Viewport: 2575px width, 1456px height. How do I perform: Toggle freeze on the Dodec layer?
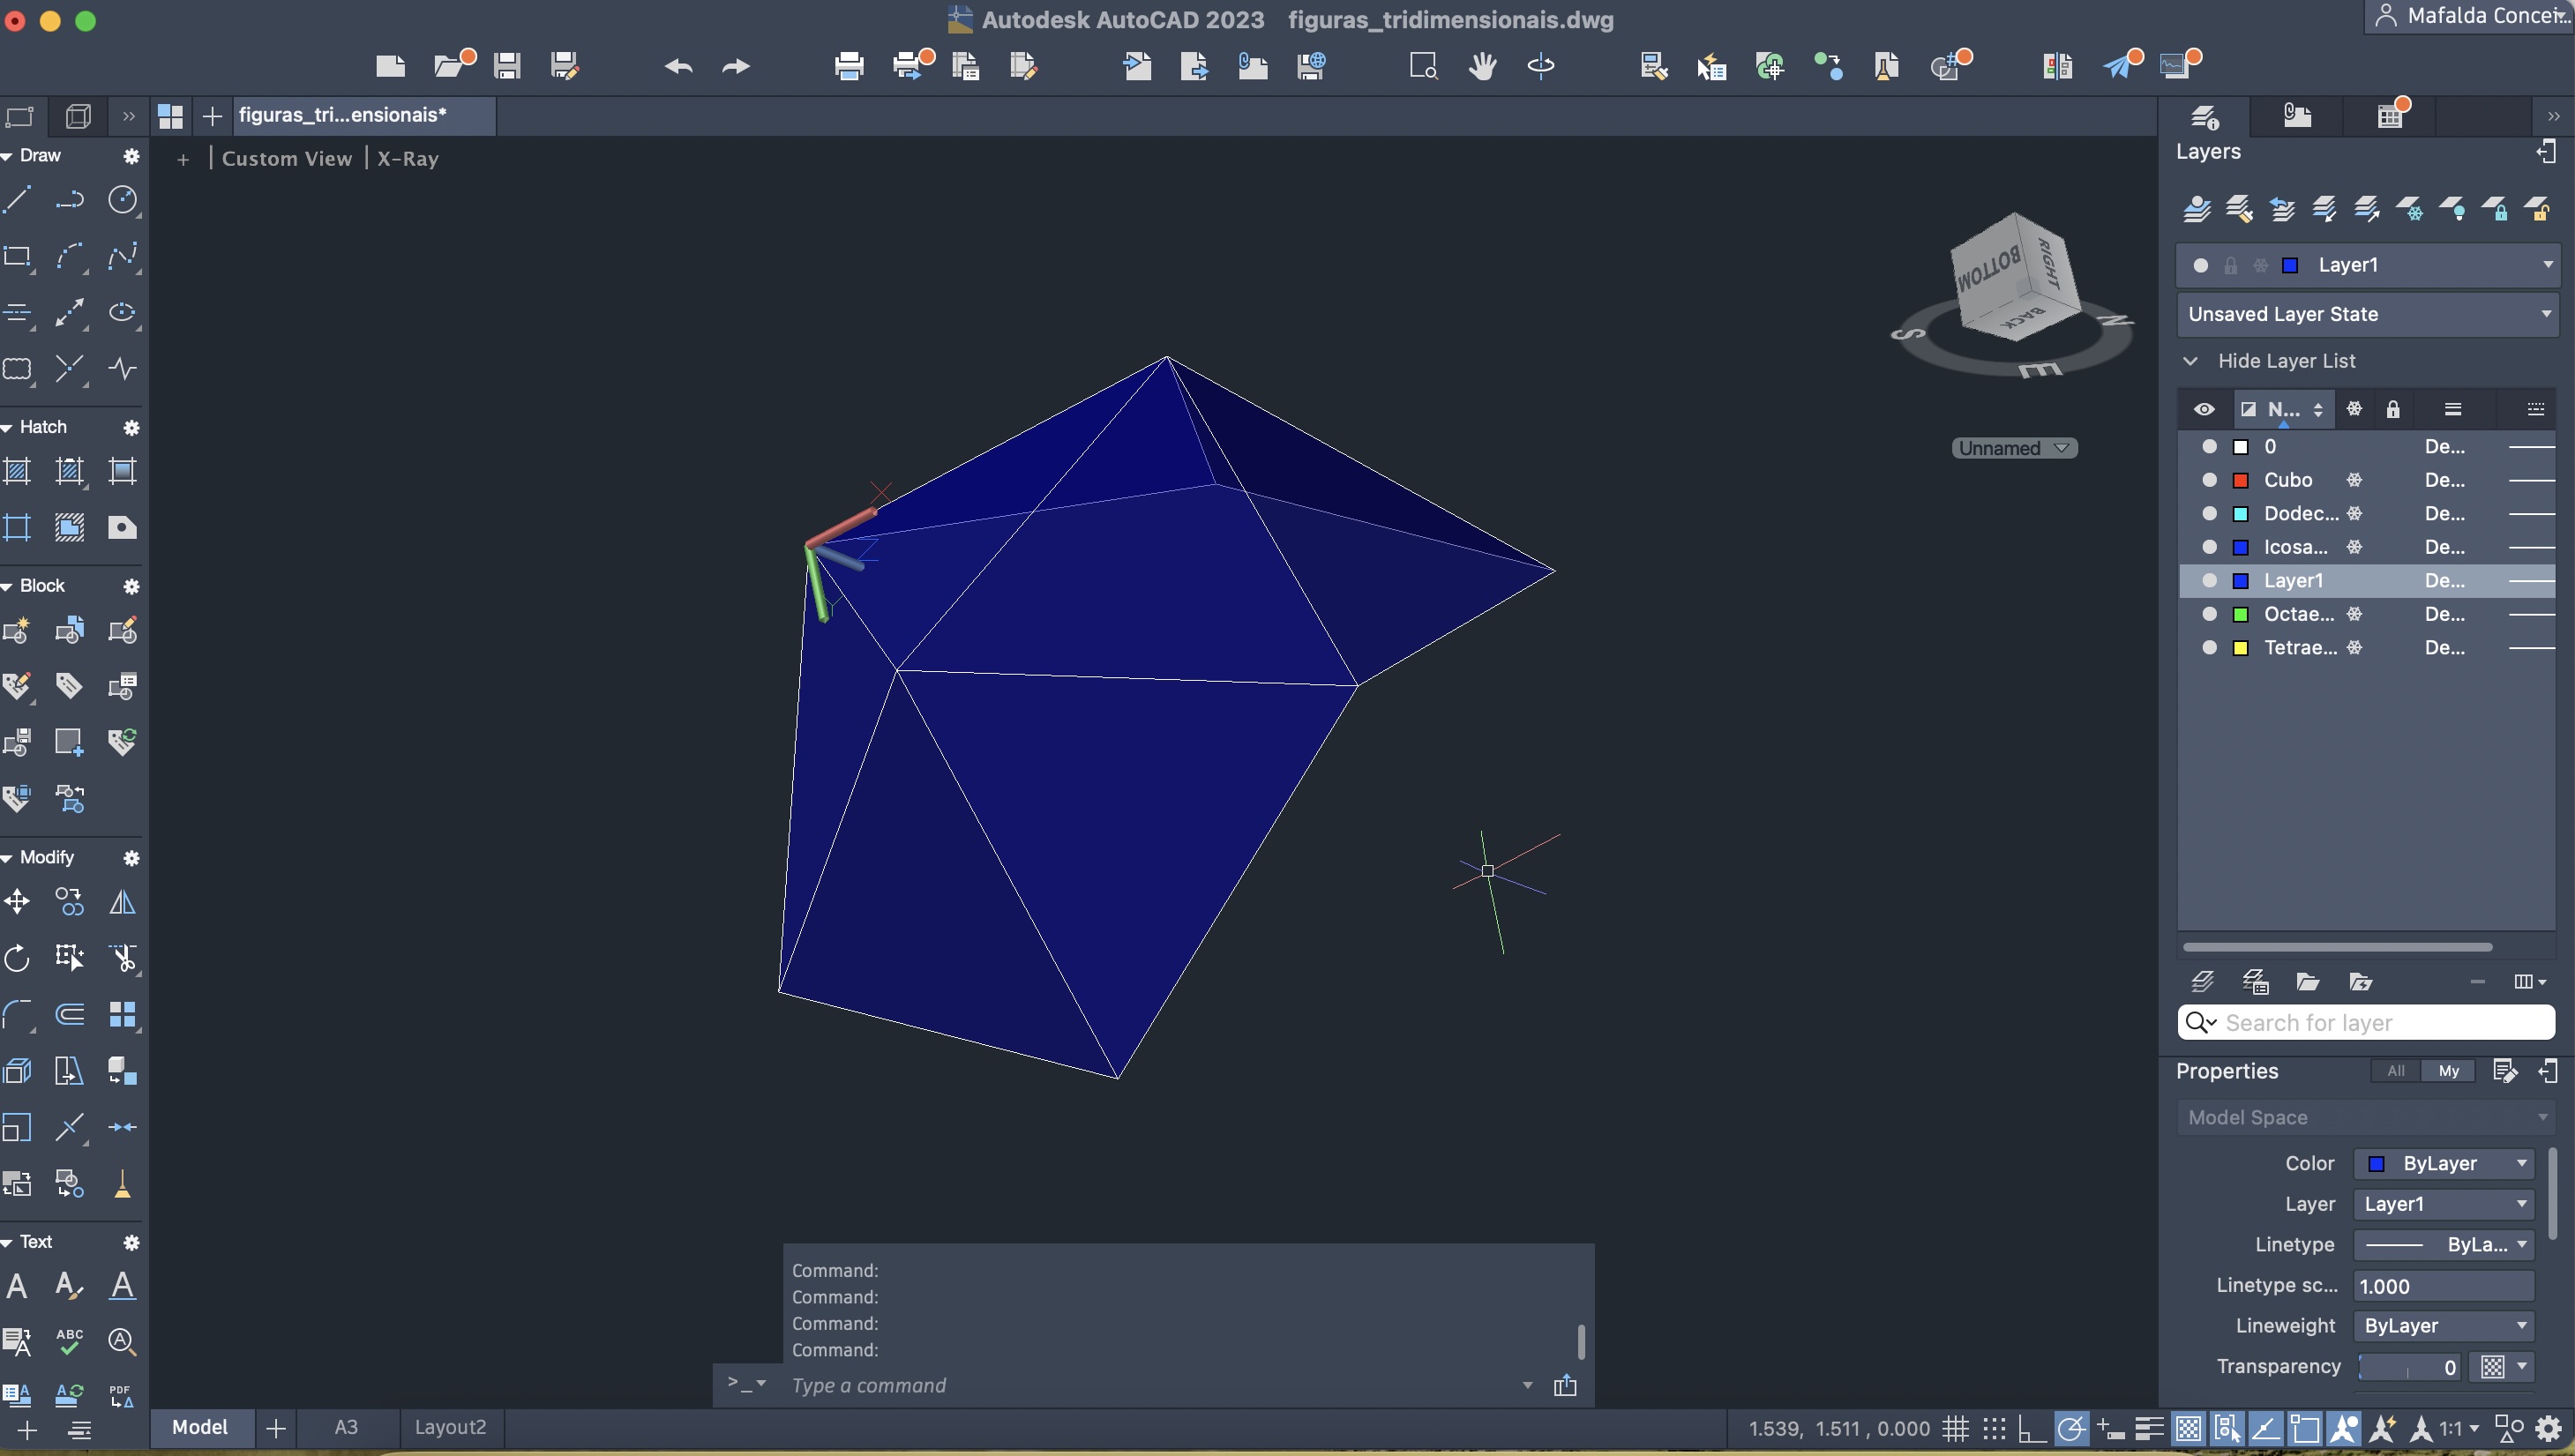[x=2354, y=514]
